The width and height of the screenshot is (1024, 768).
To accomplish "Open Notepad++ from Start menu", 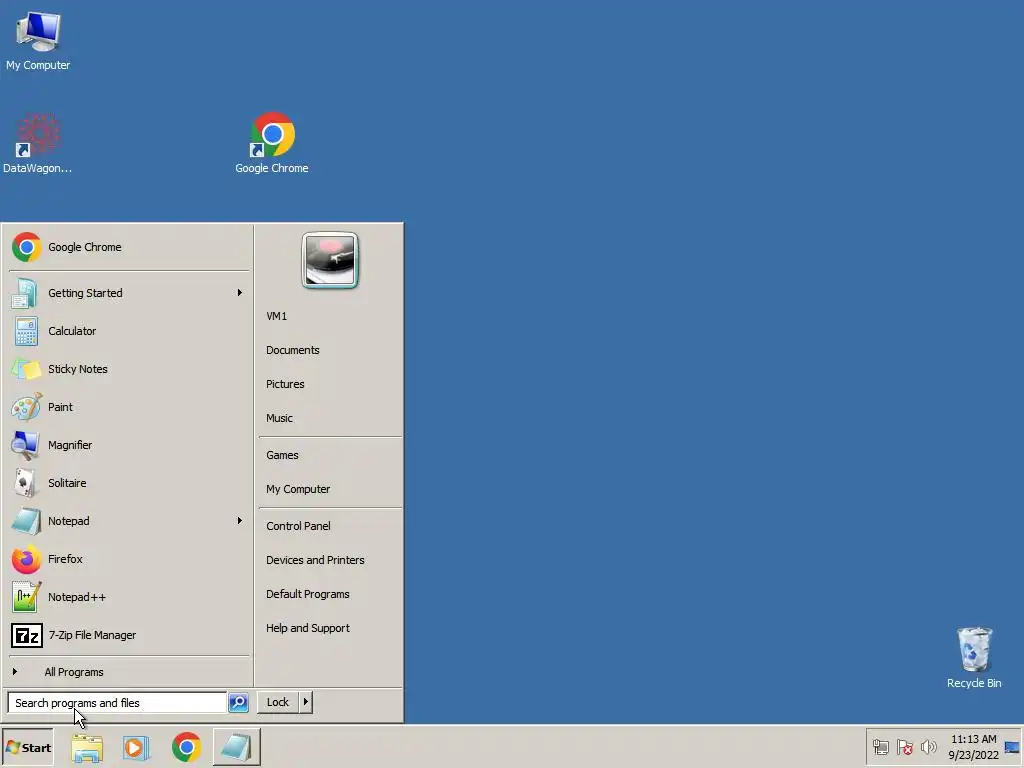I will (129, 597).
